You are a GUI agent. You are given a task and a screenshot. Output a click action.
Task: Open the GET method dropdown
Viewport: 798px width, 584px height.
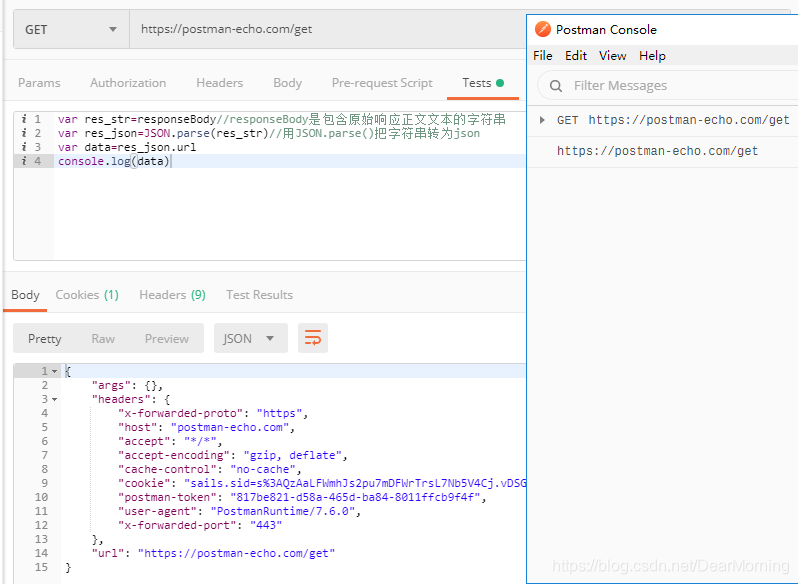pyautogui.click(x=71, y=30)
